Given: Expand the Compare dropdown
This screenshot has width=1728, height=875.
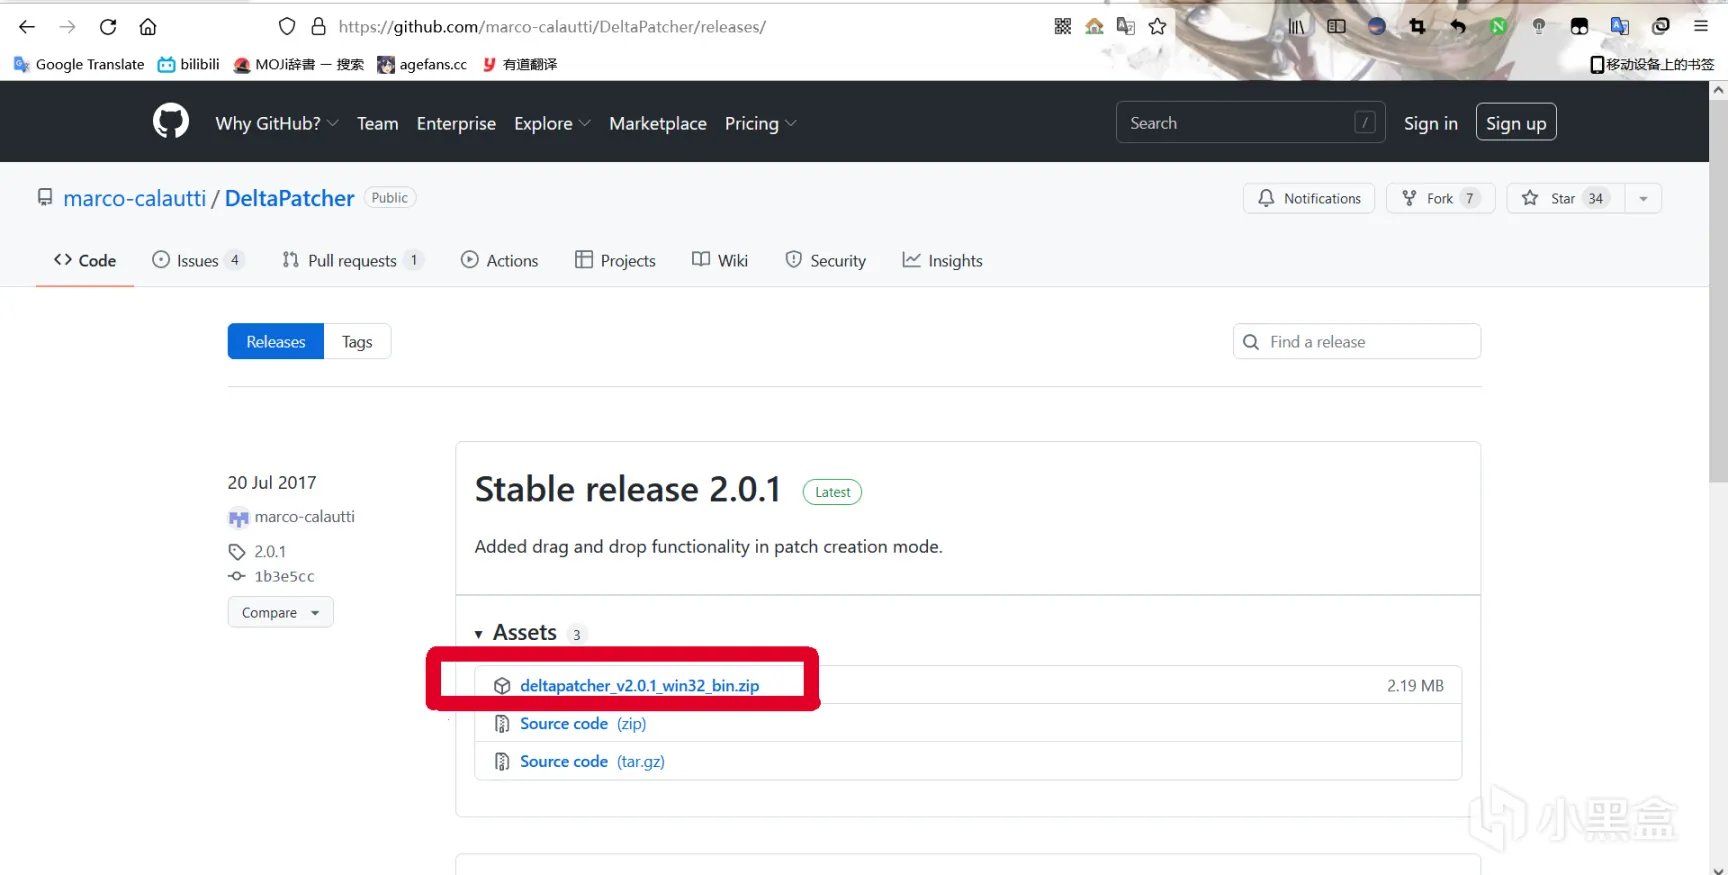Looking at the screenshot, I should 280,612.
